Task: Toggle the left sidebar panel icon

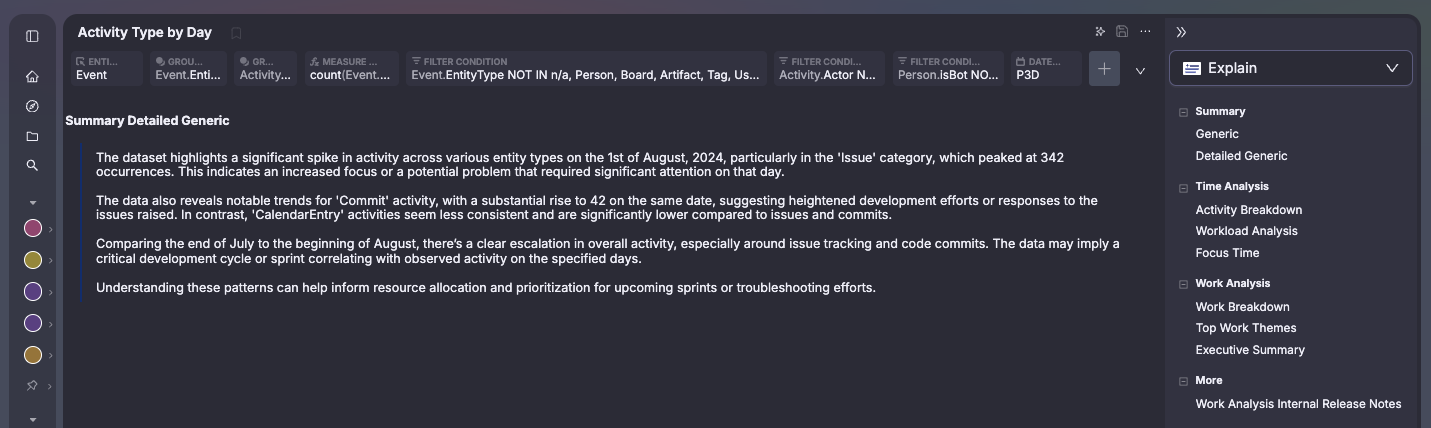Action: (32, 36)
